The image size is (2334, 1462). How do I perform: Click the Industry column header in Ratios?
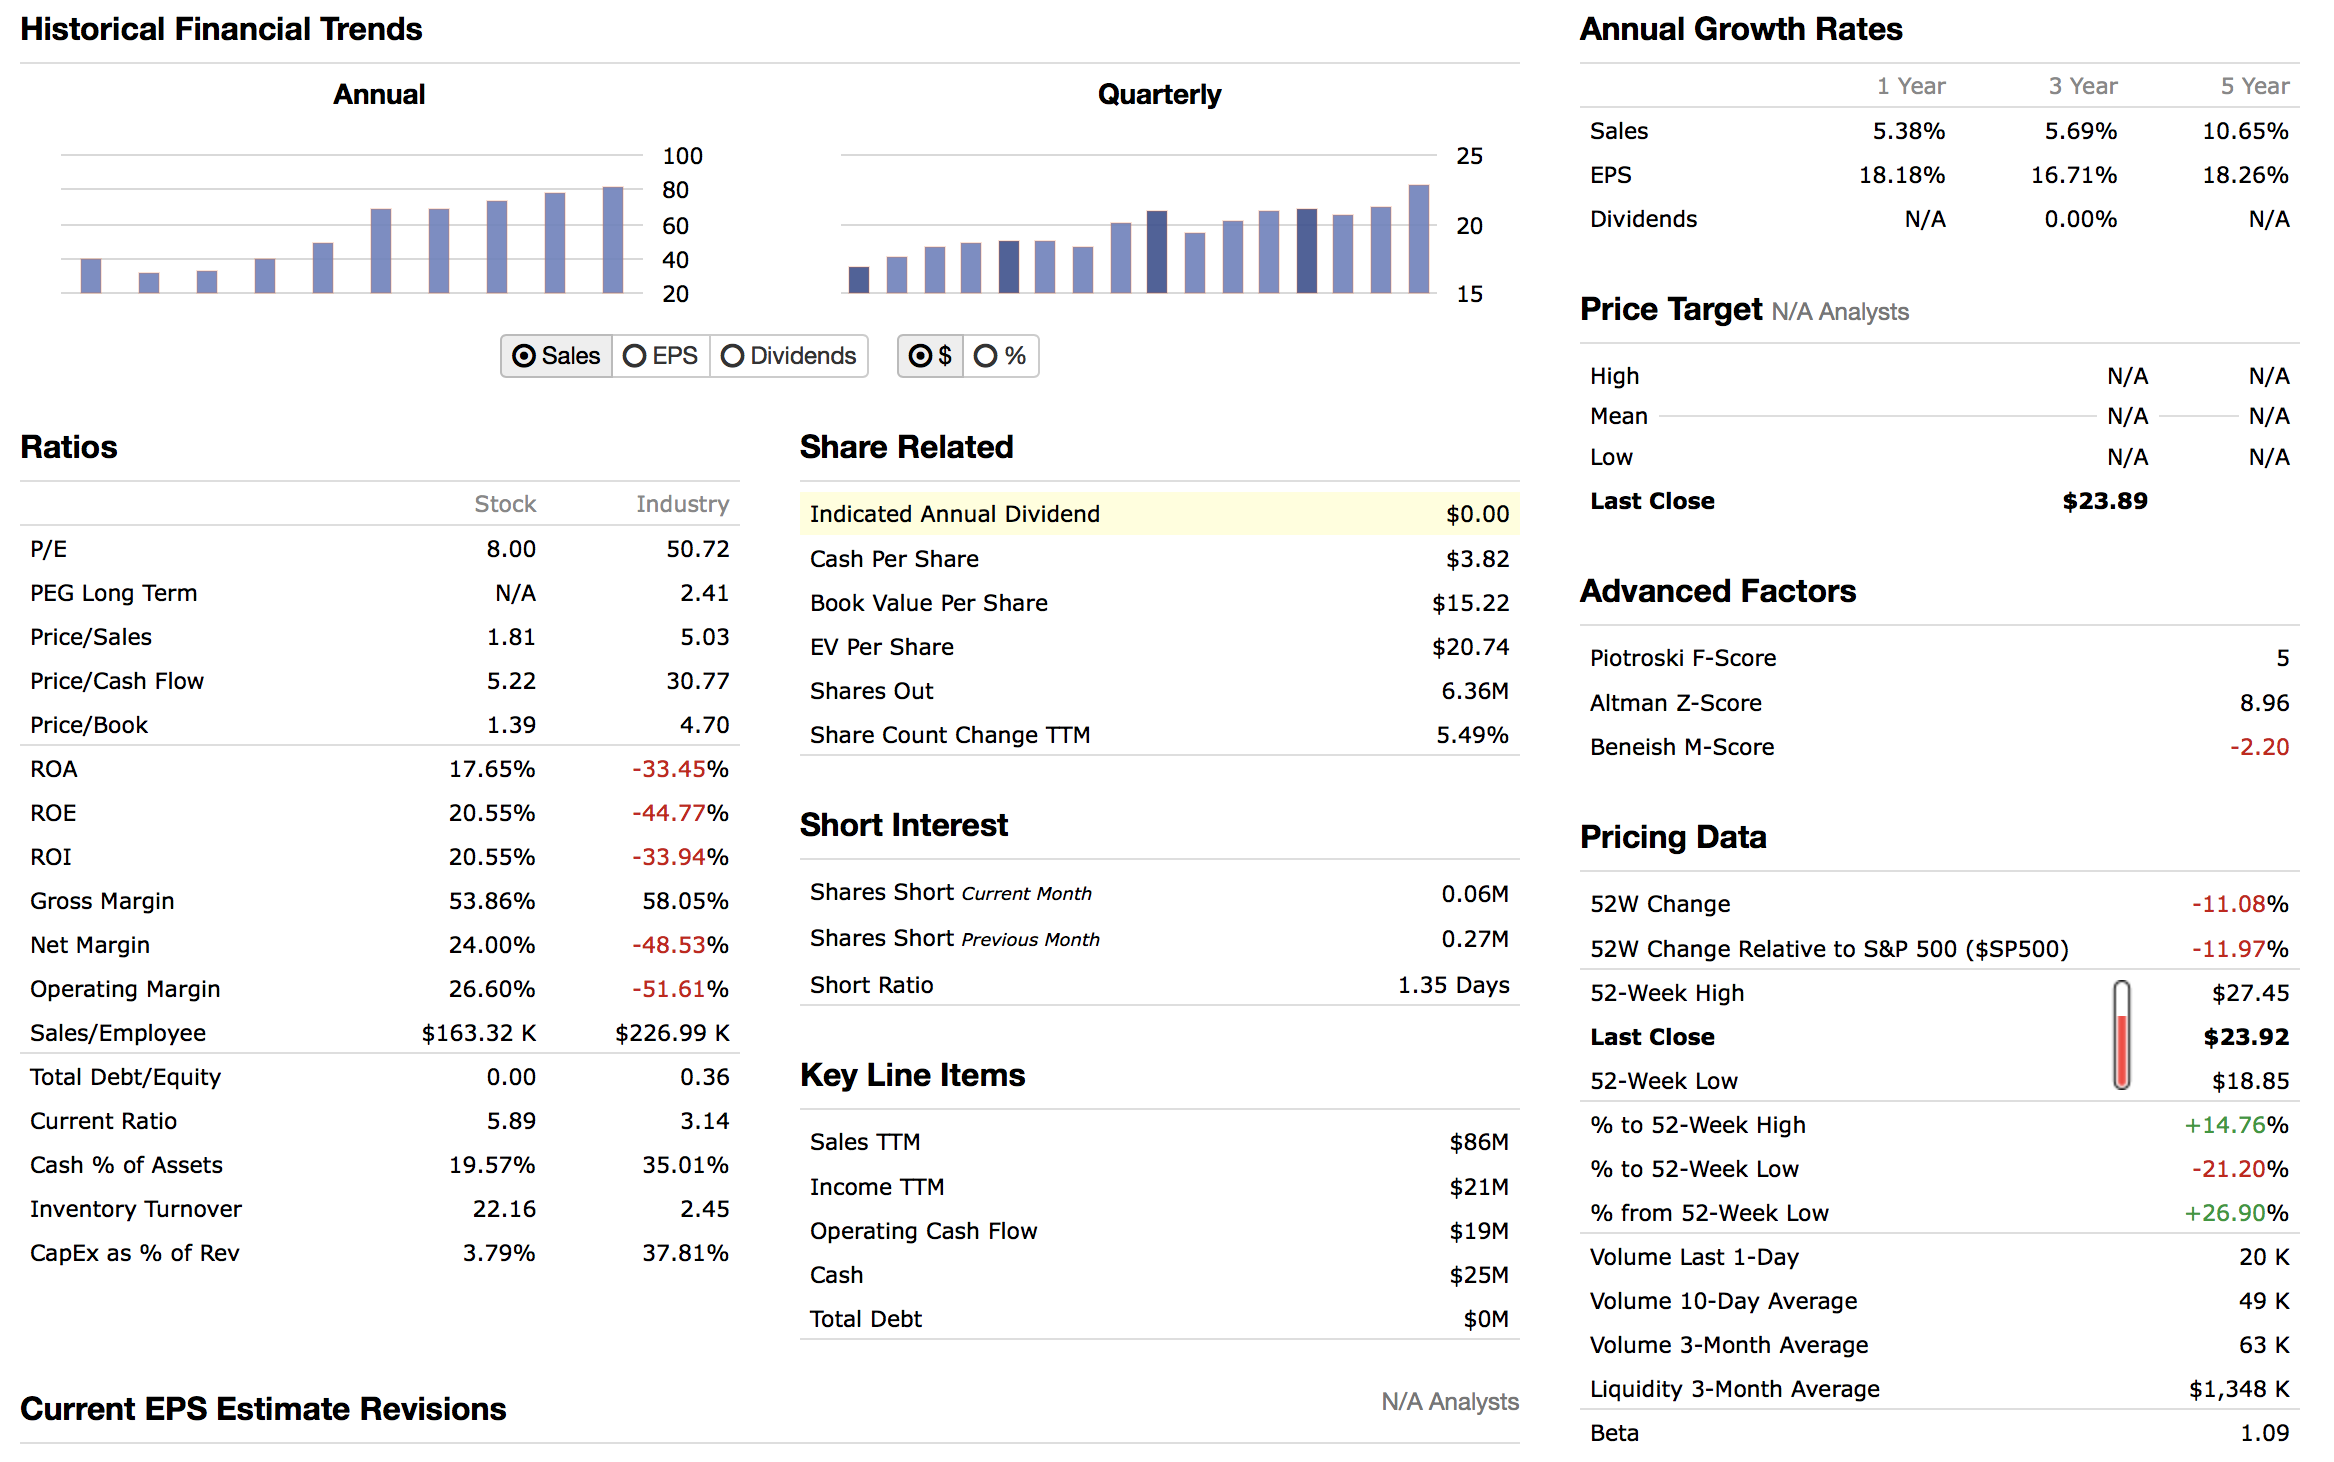coord(682,504)
